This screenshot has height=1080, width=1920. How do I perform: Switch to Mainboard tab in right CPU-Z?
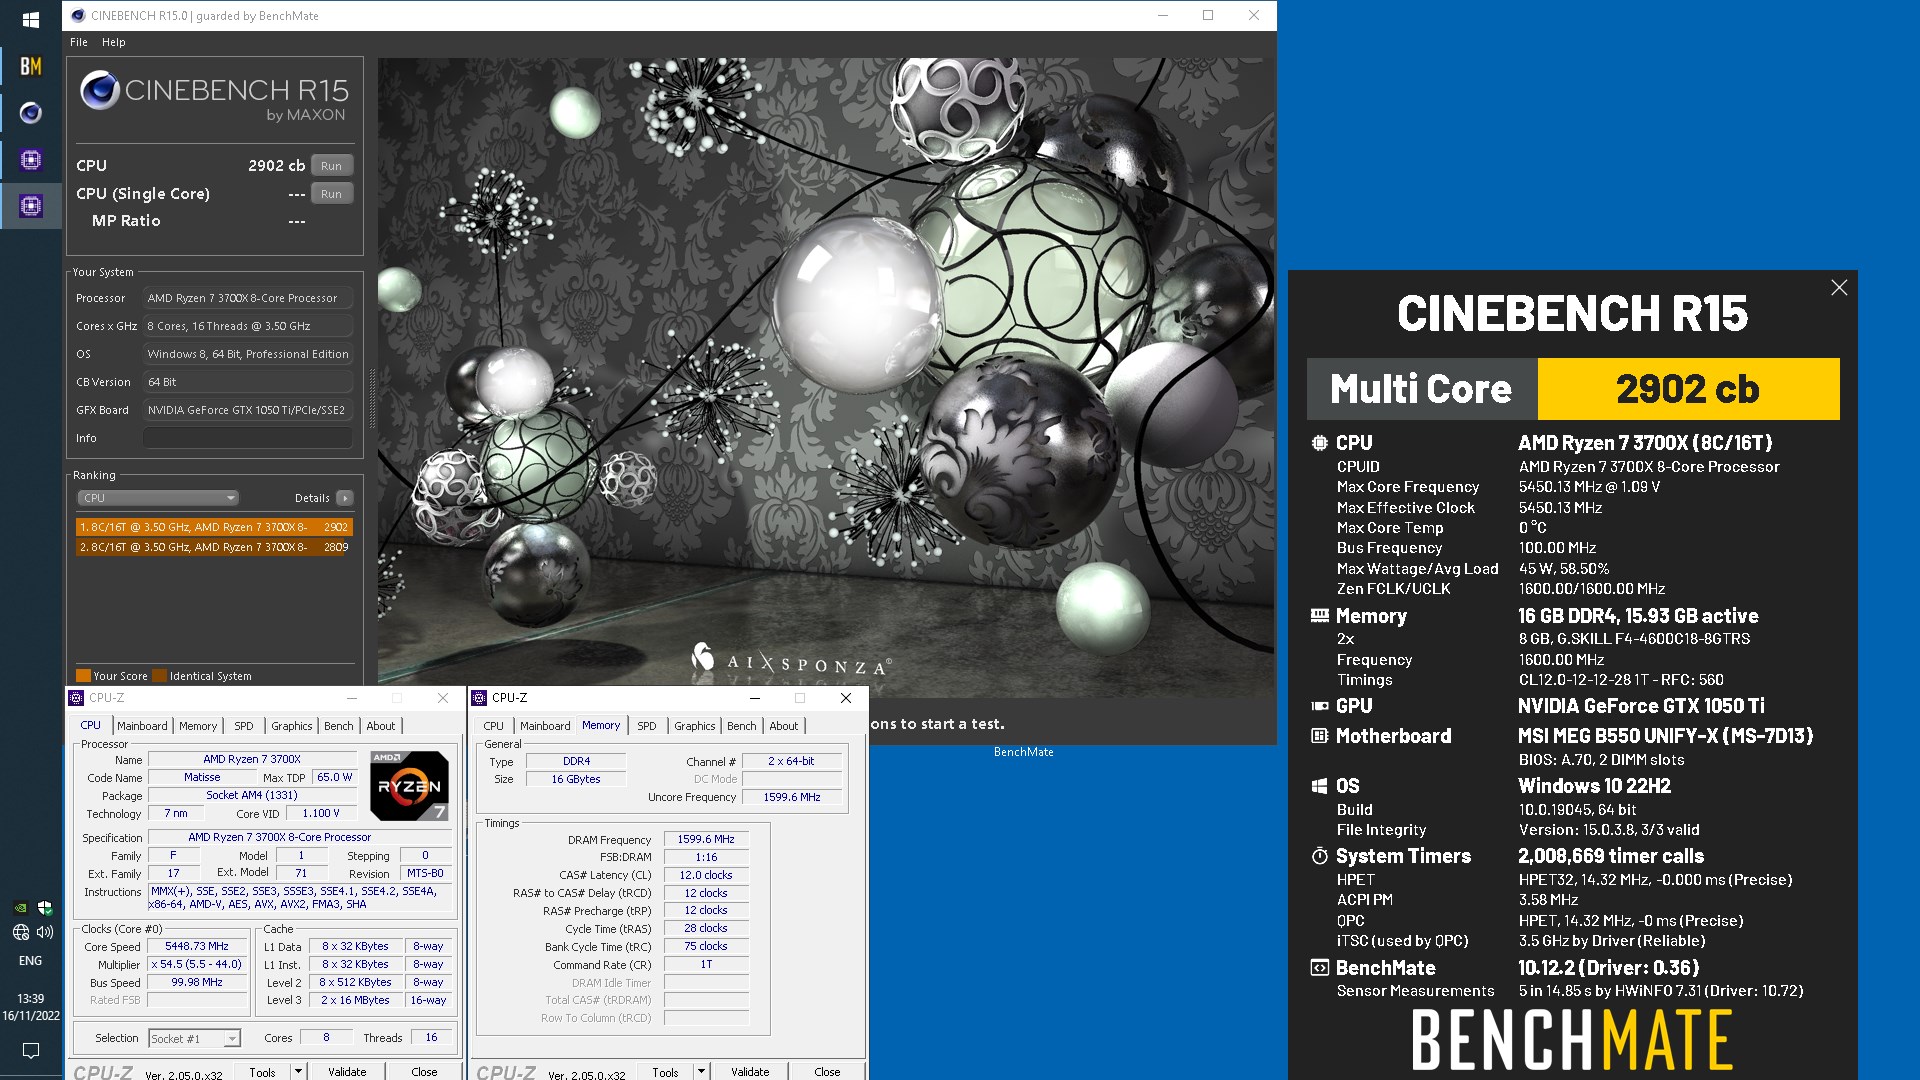pos(545,726)
